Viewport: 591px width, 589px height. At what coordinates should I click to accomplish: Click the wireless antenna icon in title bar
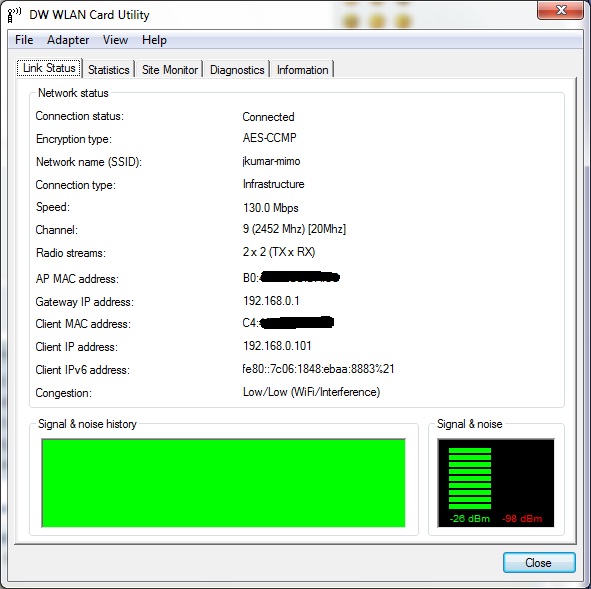14,15
